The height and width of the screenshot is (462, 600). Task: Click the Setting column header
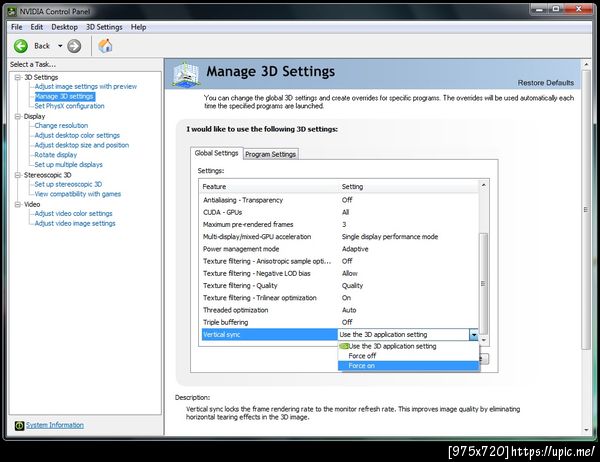[x=409, y=187]
